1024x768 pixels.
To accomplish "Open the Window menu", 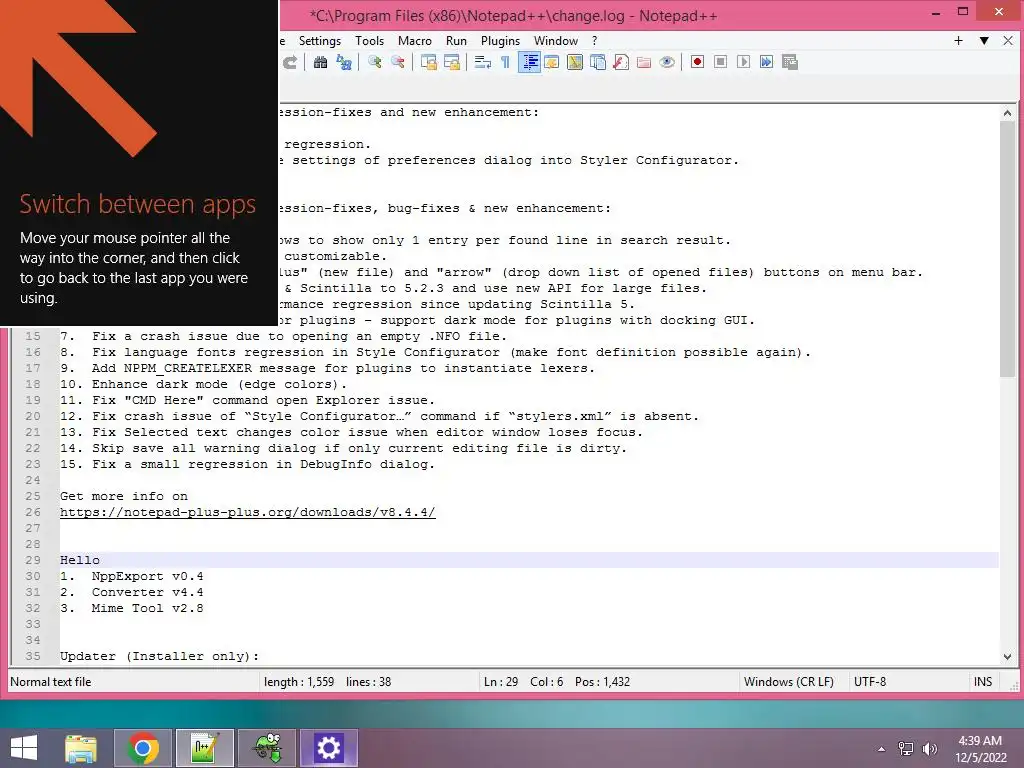I will [x=556, y=40].
